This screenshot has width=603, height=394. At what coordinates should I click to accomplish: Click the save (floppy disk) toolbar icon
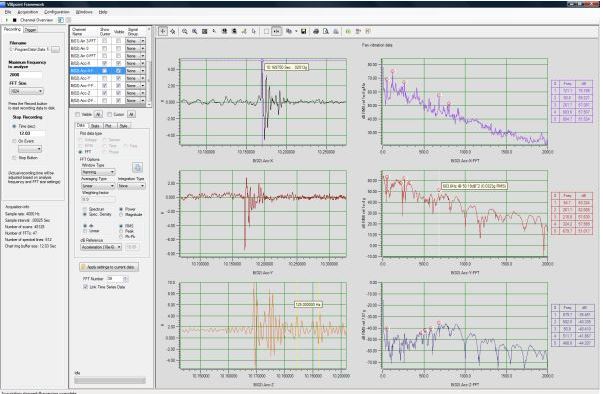coord(303,32)
